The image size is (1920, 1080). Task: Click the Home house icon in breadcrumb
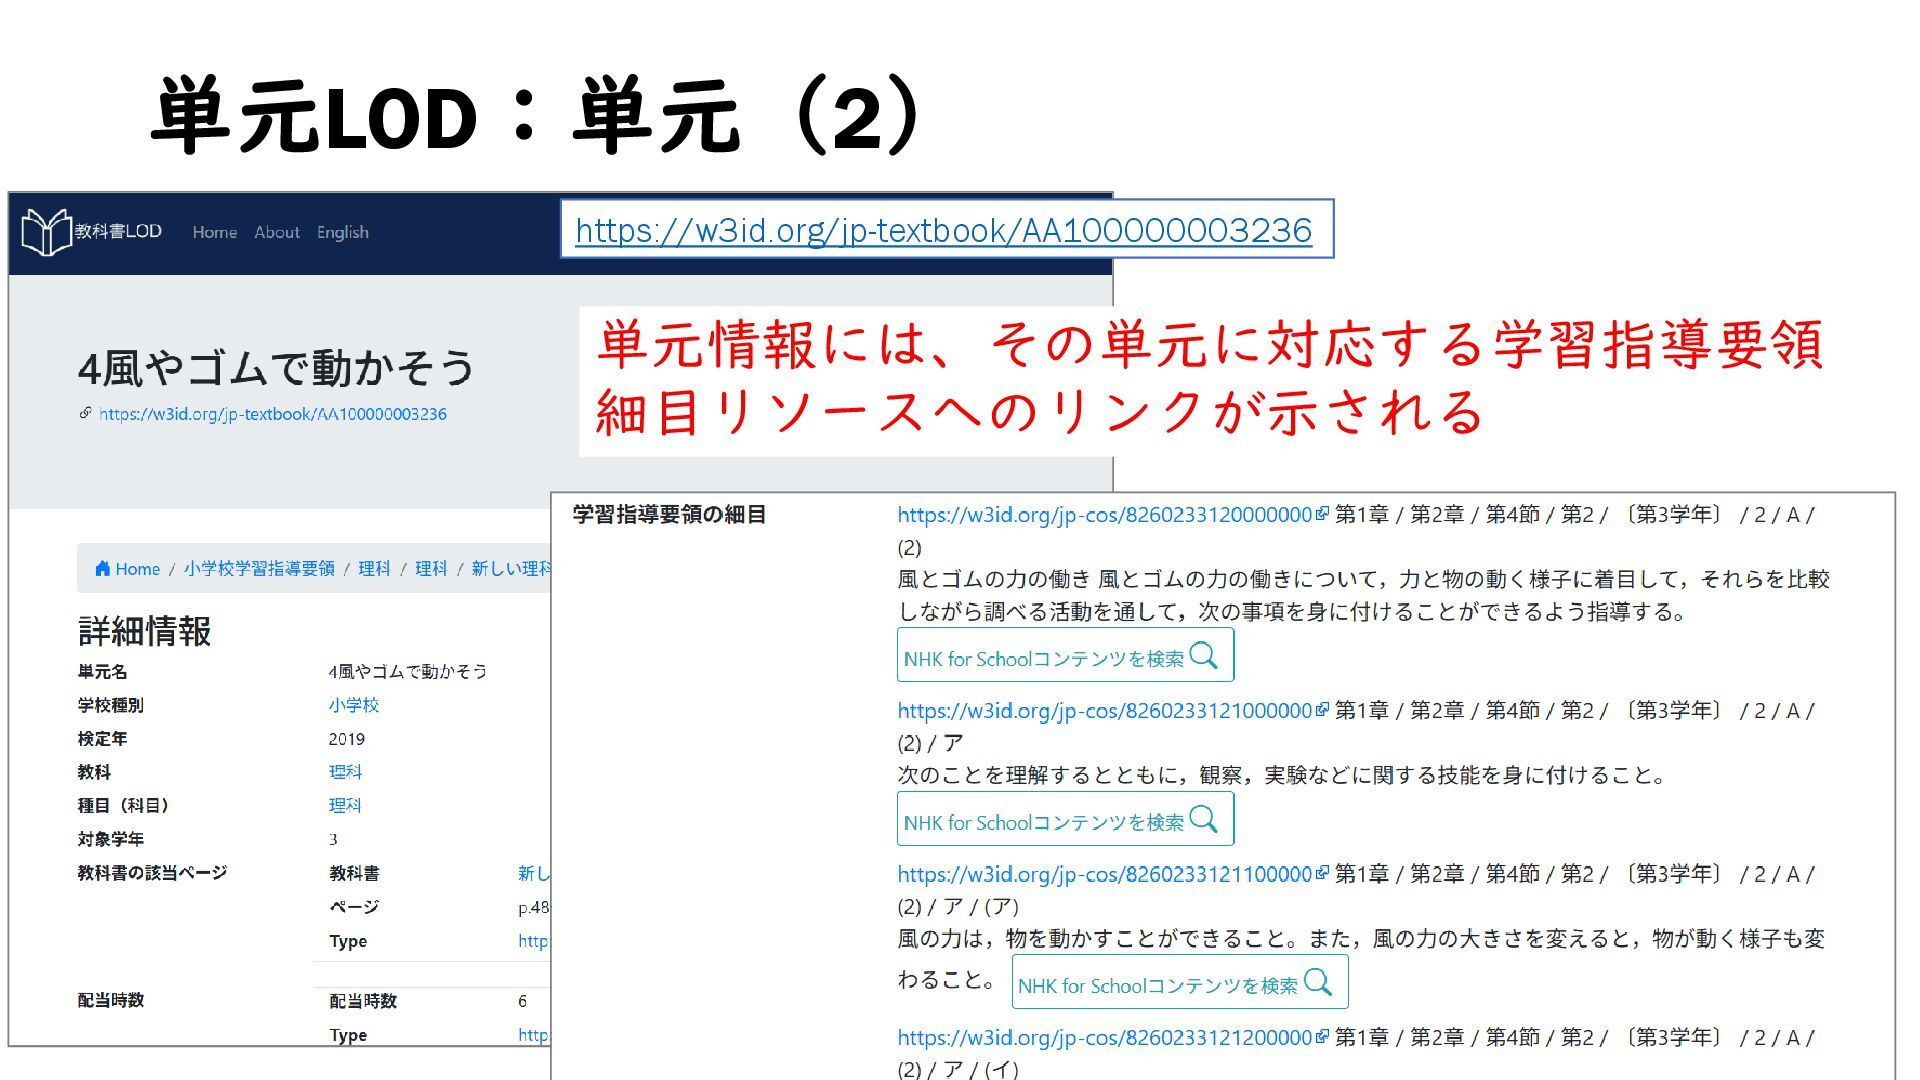coord(102,568)
